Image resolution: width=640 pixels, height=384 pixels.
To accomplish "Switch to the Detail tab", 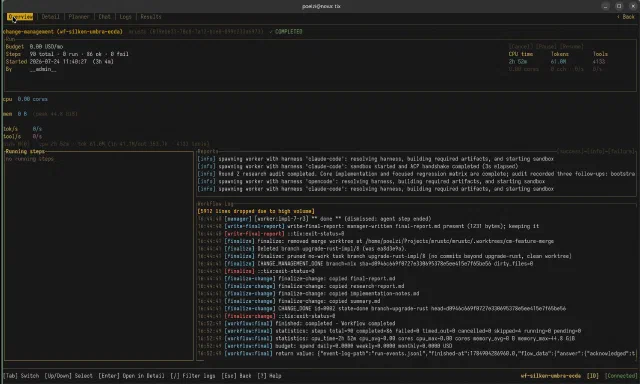I will (x=51, y=17).
